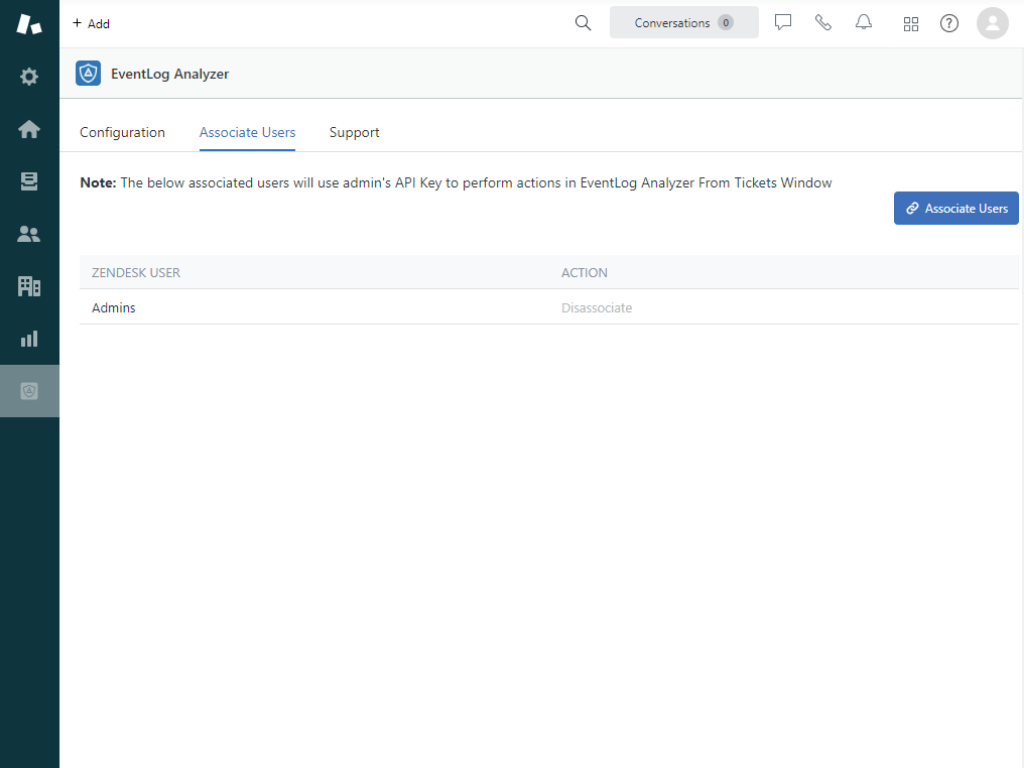Switch to the Configuration tab

tap(122, 132)
